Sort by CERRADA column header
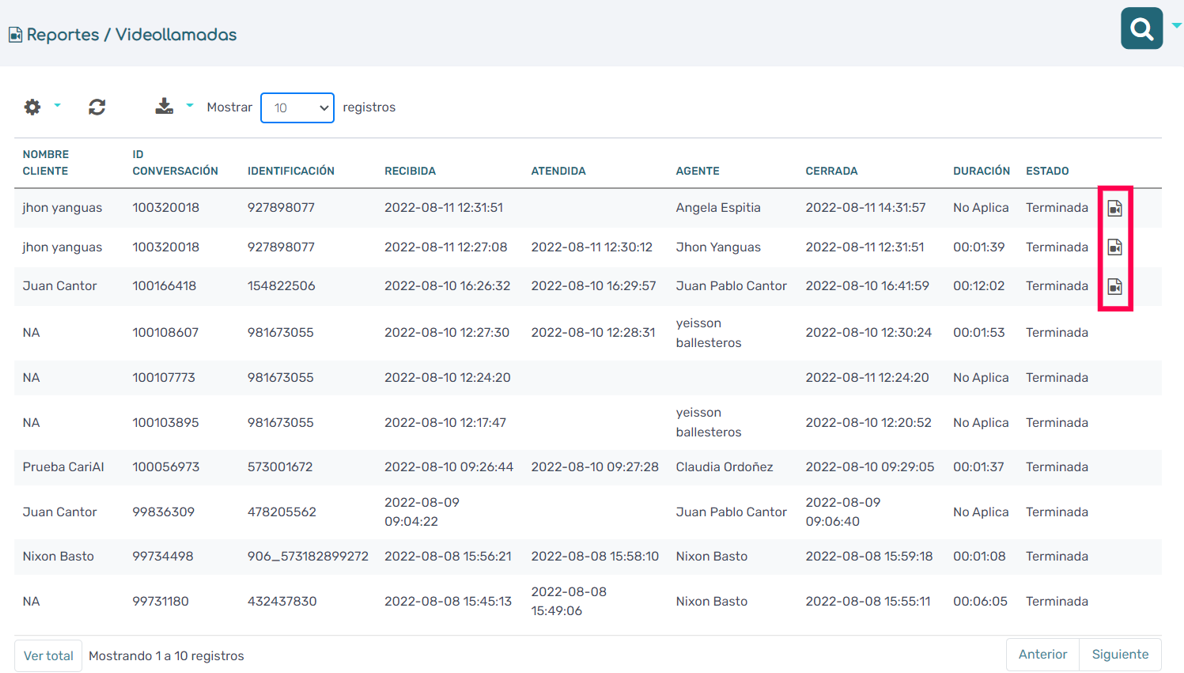Image resolution: width=1184 pixels, height=673 pixels. [x=831, y=171]
